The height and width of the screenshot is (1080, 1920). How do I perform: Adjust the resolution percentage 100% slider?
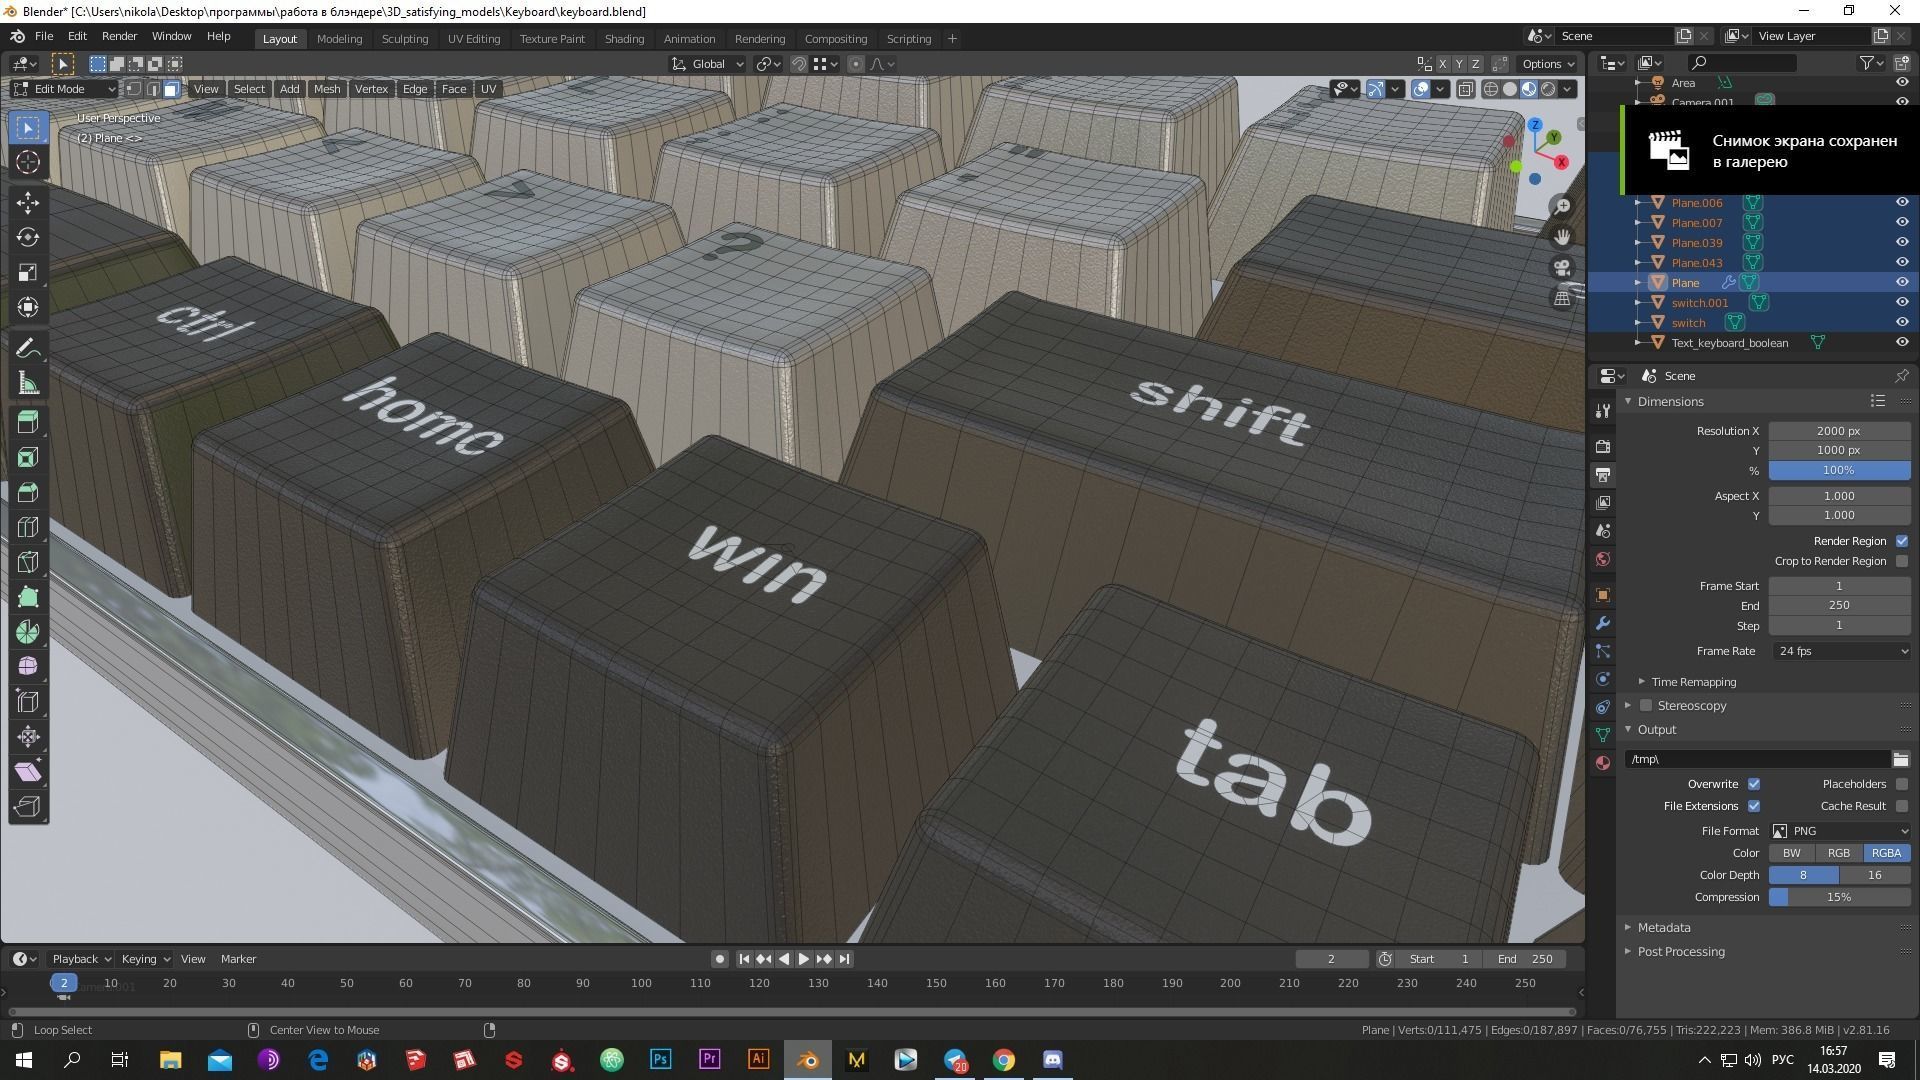(x=1840, y=470)
